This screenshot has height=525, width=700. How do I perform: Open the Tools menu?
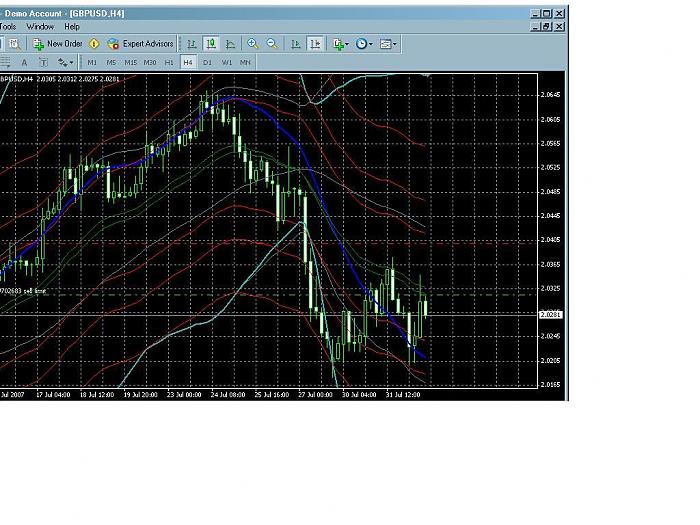click(8, 27)
